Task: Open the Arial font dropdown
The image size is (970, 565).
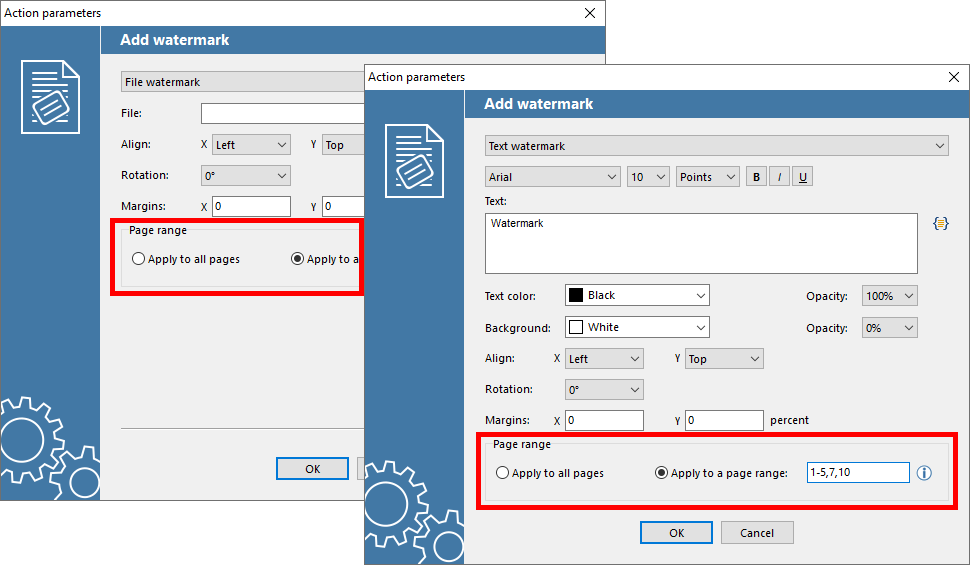Action: tap(552, 177)
